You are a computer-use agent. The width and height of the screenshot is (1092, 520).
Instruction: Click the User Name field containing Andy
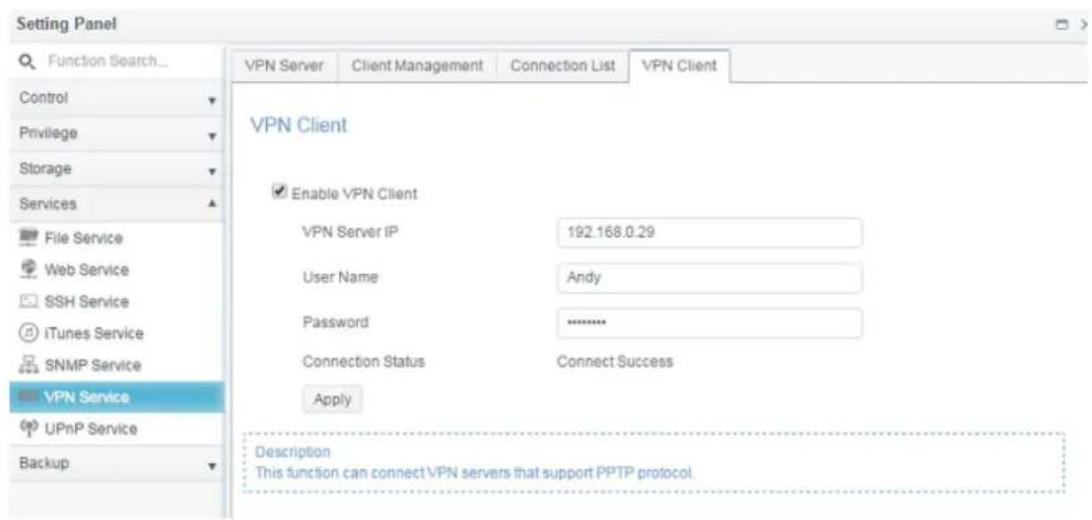(x=710, y=277)
